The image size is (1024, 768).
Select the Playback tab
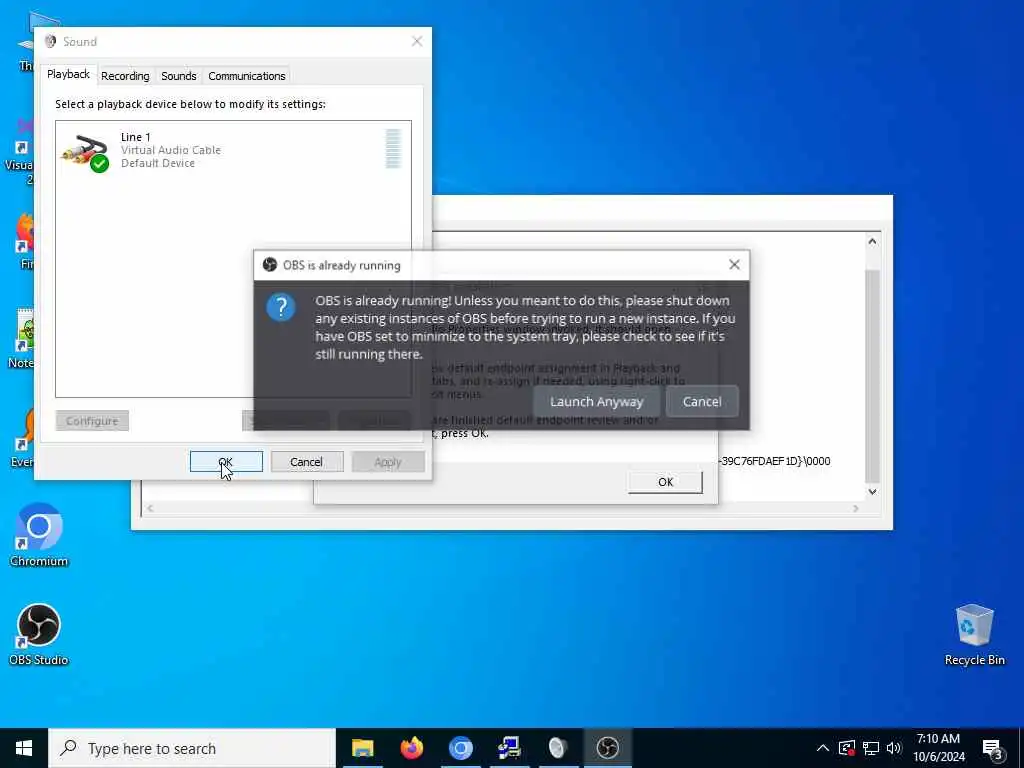tap(68, 74)
